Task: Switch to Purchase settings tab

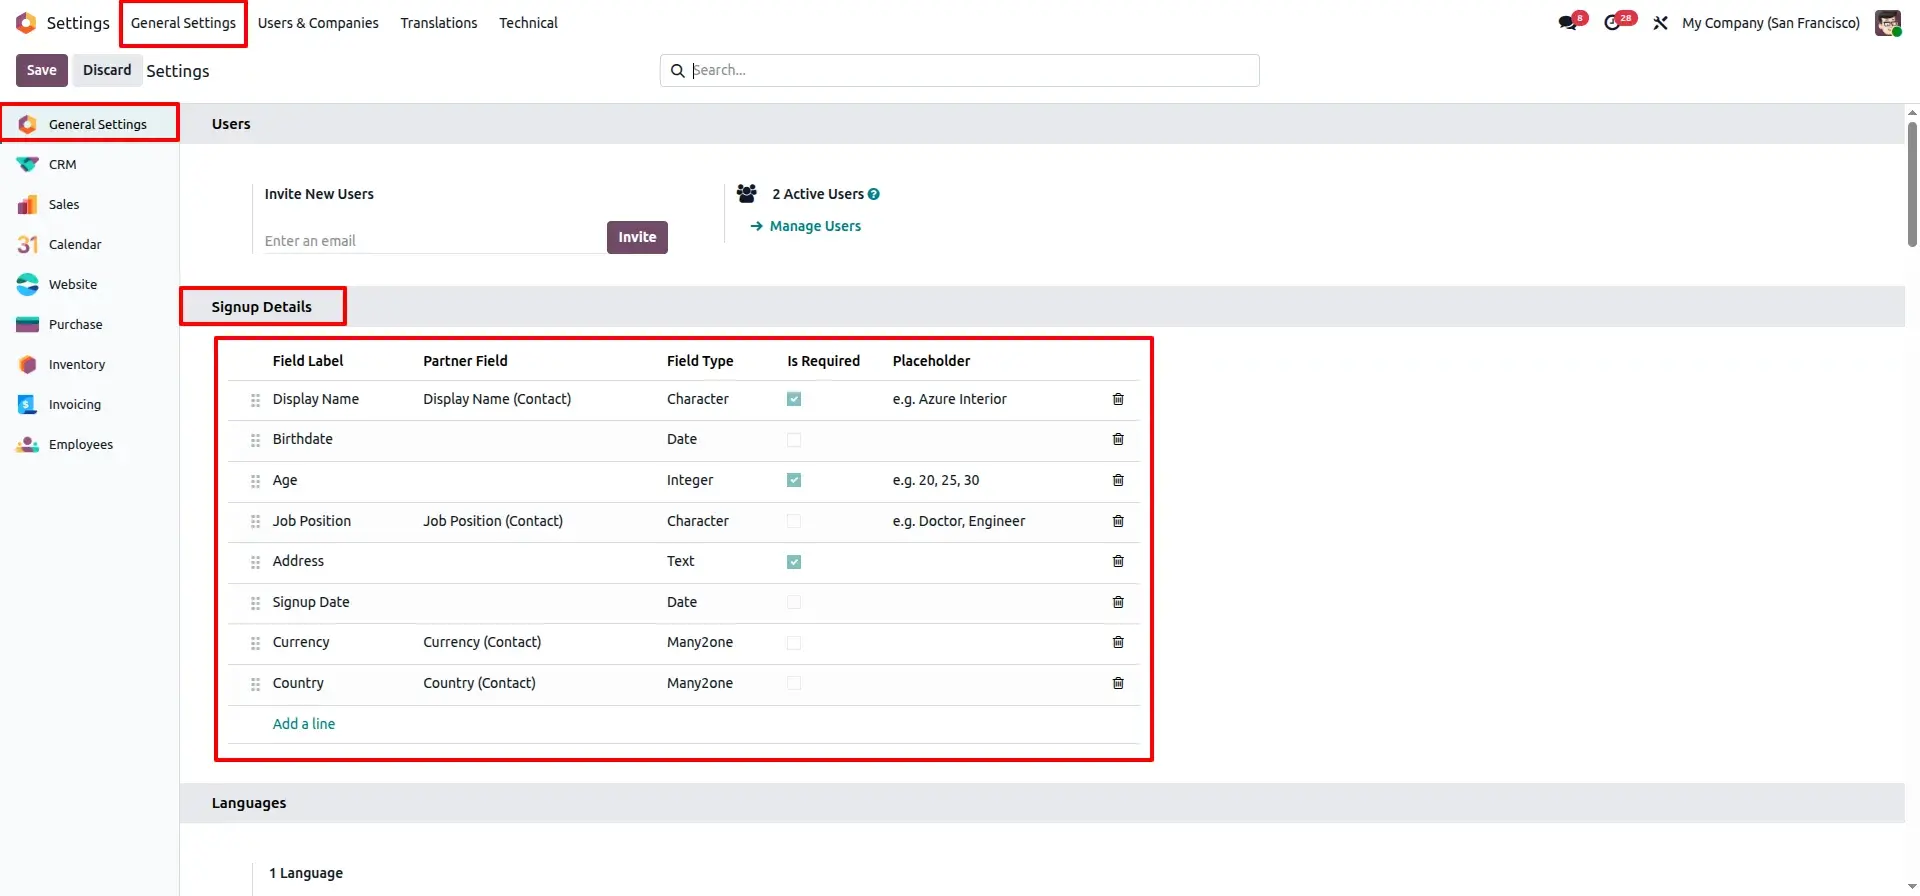Action: (x=90, y=324)
